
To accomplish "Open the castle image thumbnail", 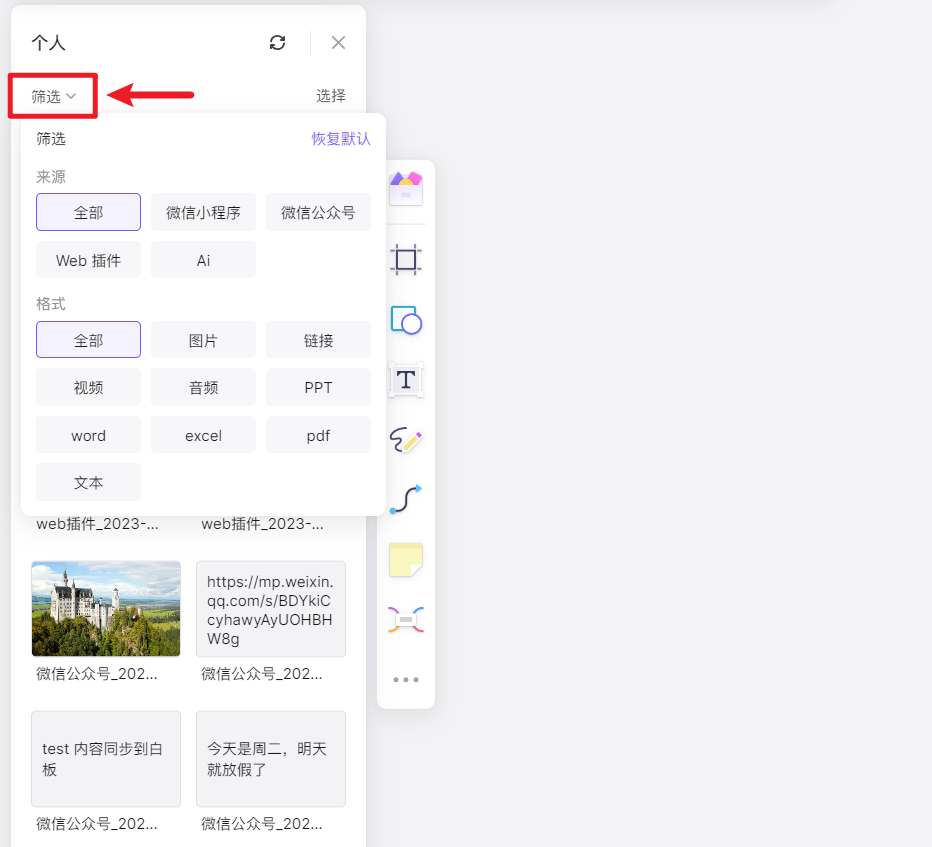I will coord(106,609).
